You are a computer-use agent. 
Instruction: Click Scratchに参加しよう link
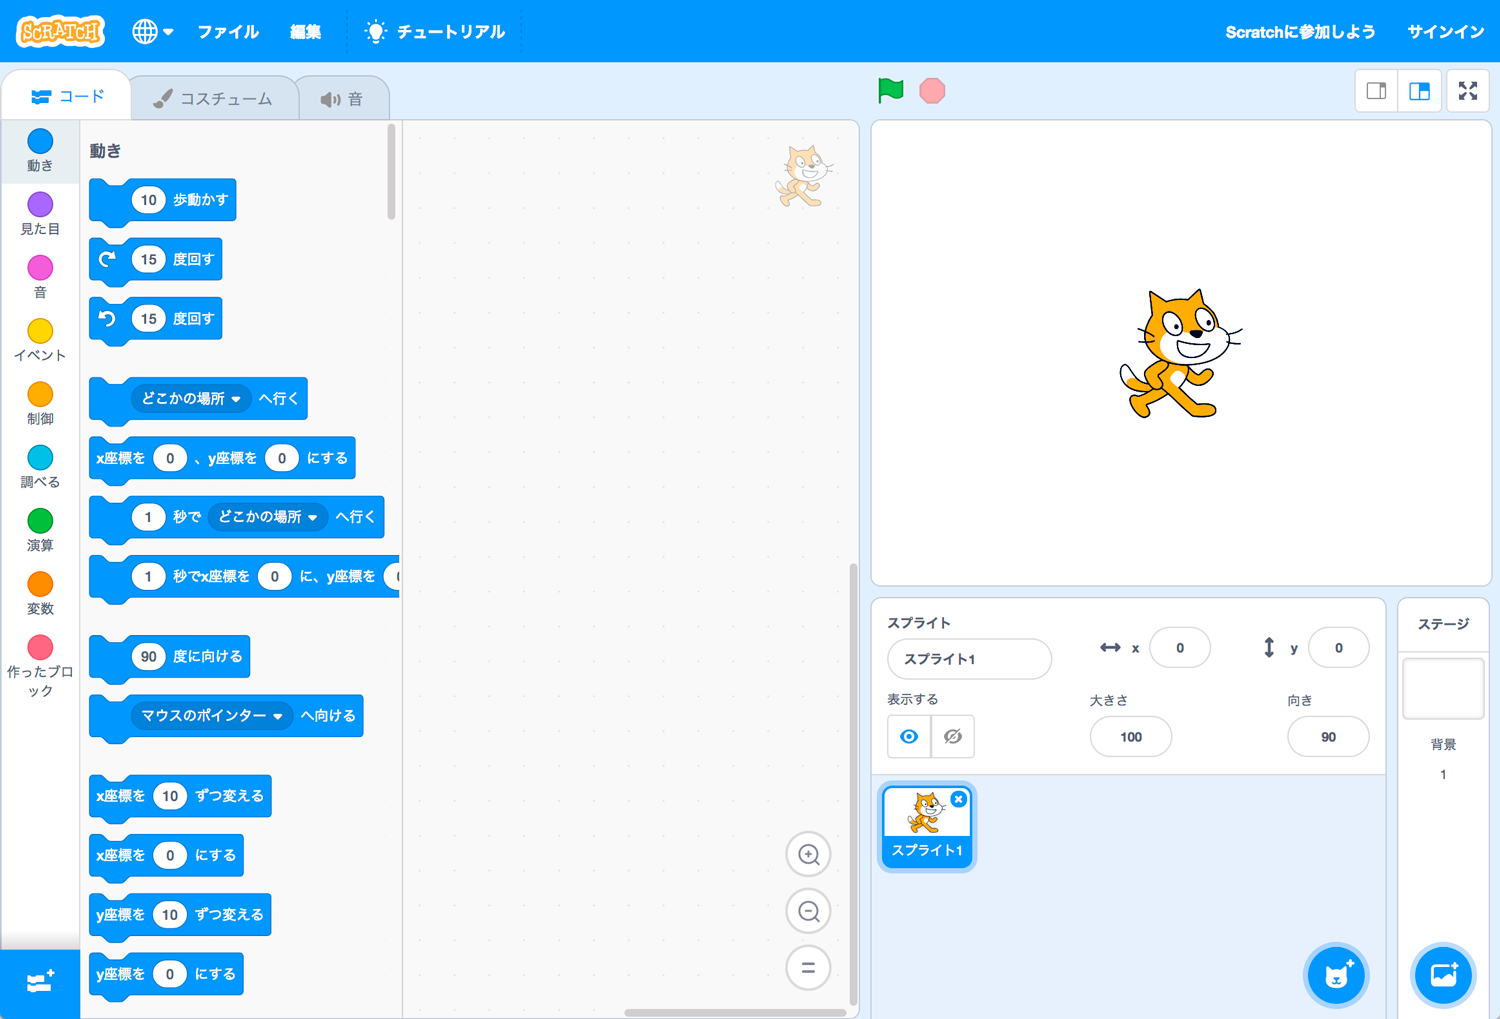click(x=1300, y=32)
